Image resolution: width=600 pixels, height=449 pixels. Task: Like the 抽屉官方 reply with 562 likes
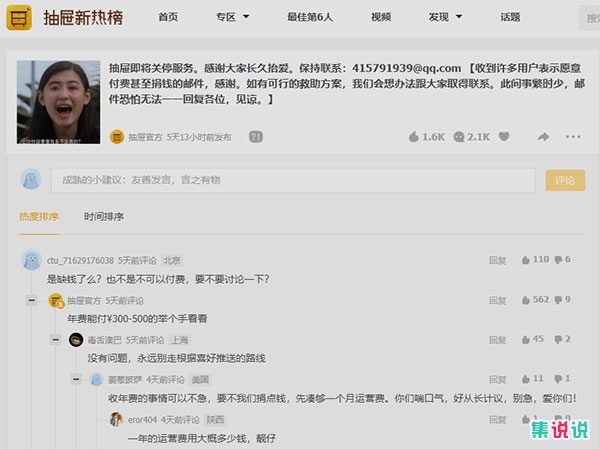tap(526, 300)
